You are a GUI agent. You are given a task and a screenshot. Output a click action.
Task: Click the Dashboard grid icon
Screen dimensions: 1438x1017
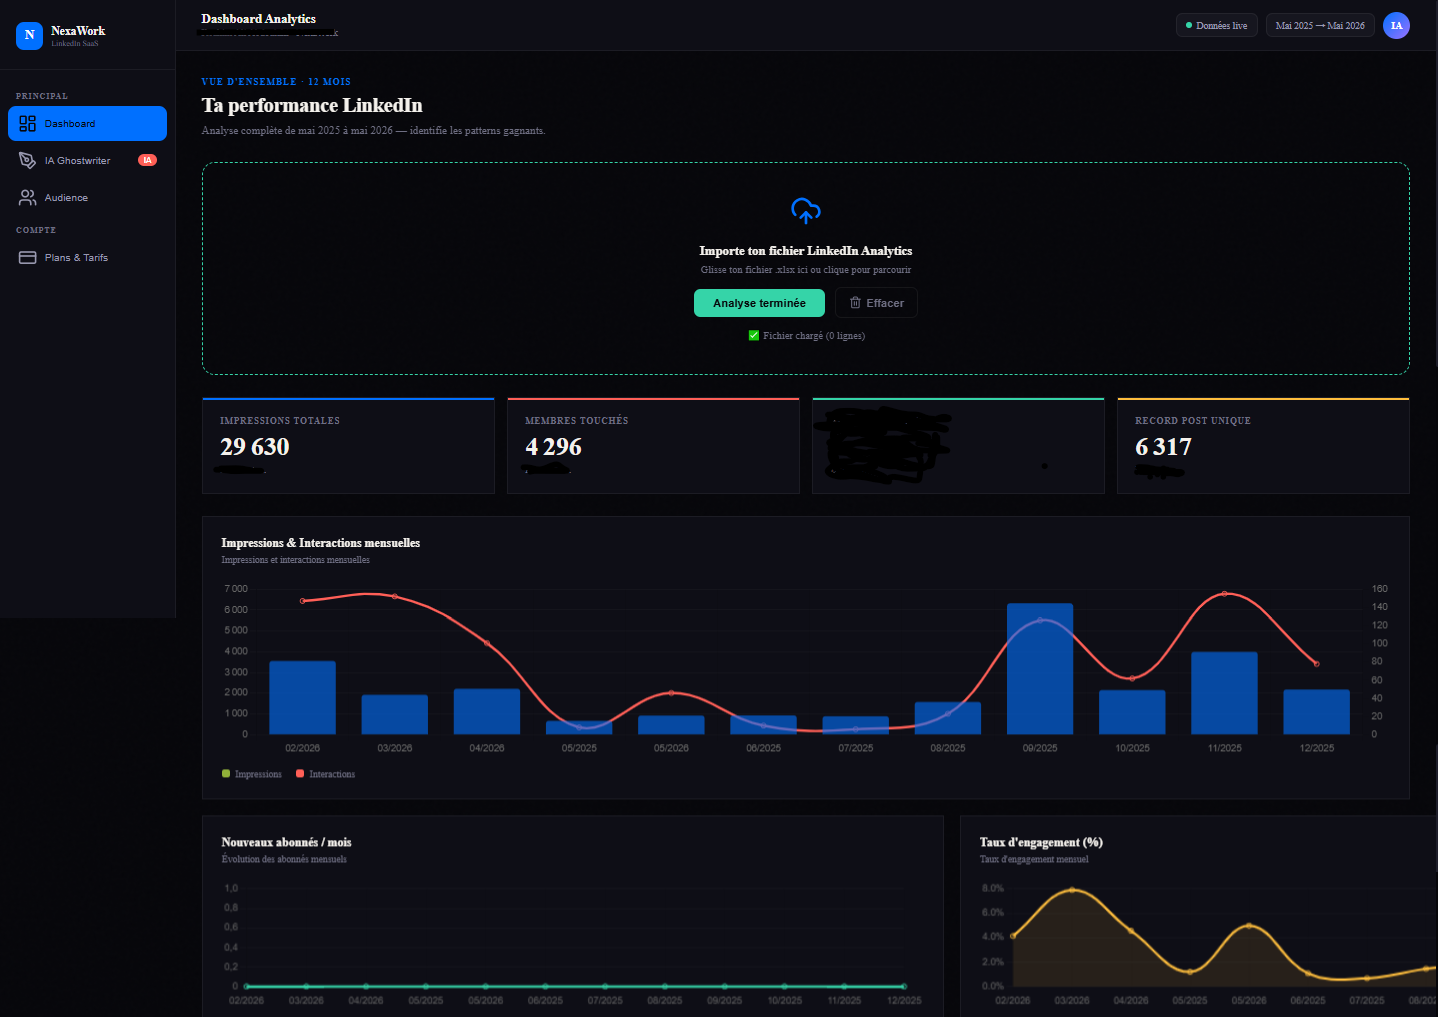click(x=27, y=124)
